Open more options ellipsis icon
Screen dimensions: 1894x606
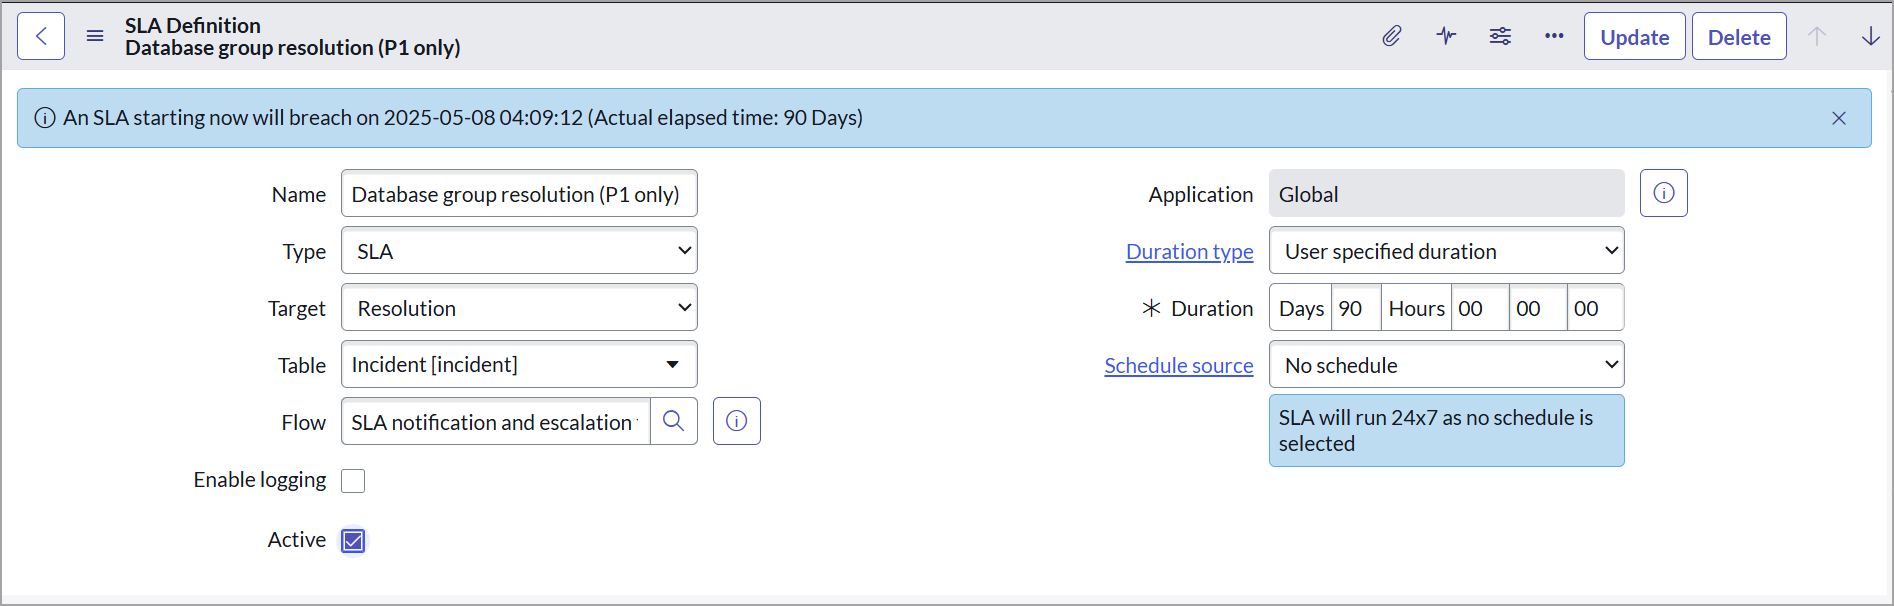pos(1554,36)
